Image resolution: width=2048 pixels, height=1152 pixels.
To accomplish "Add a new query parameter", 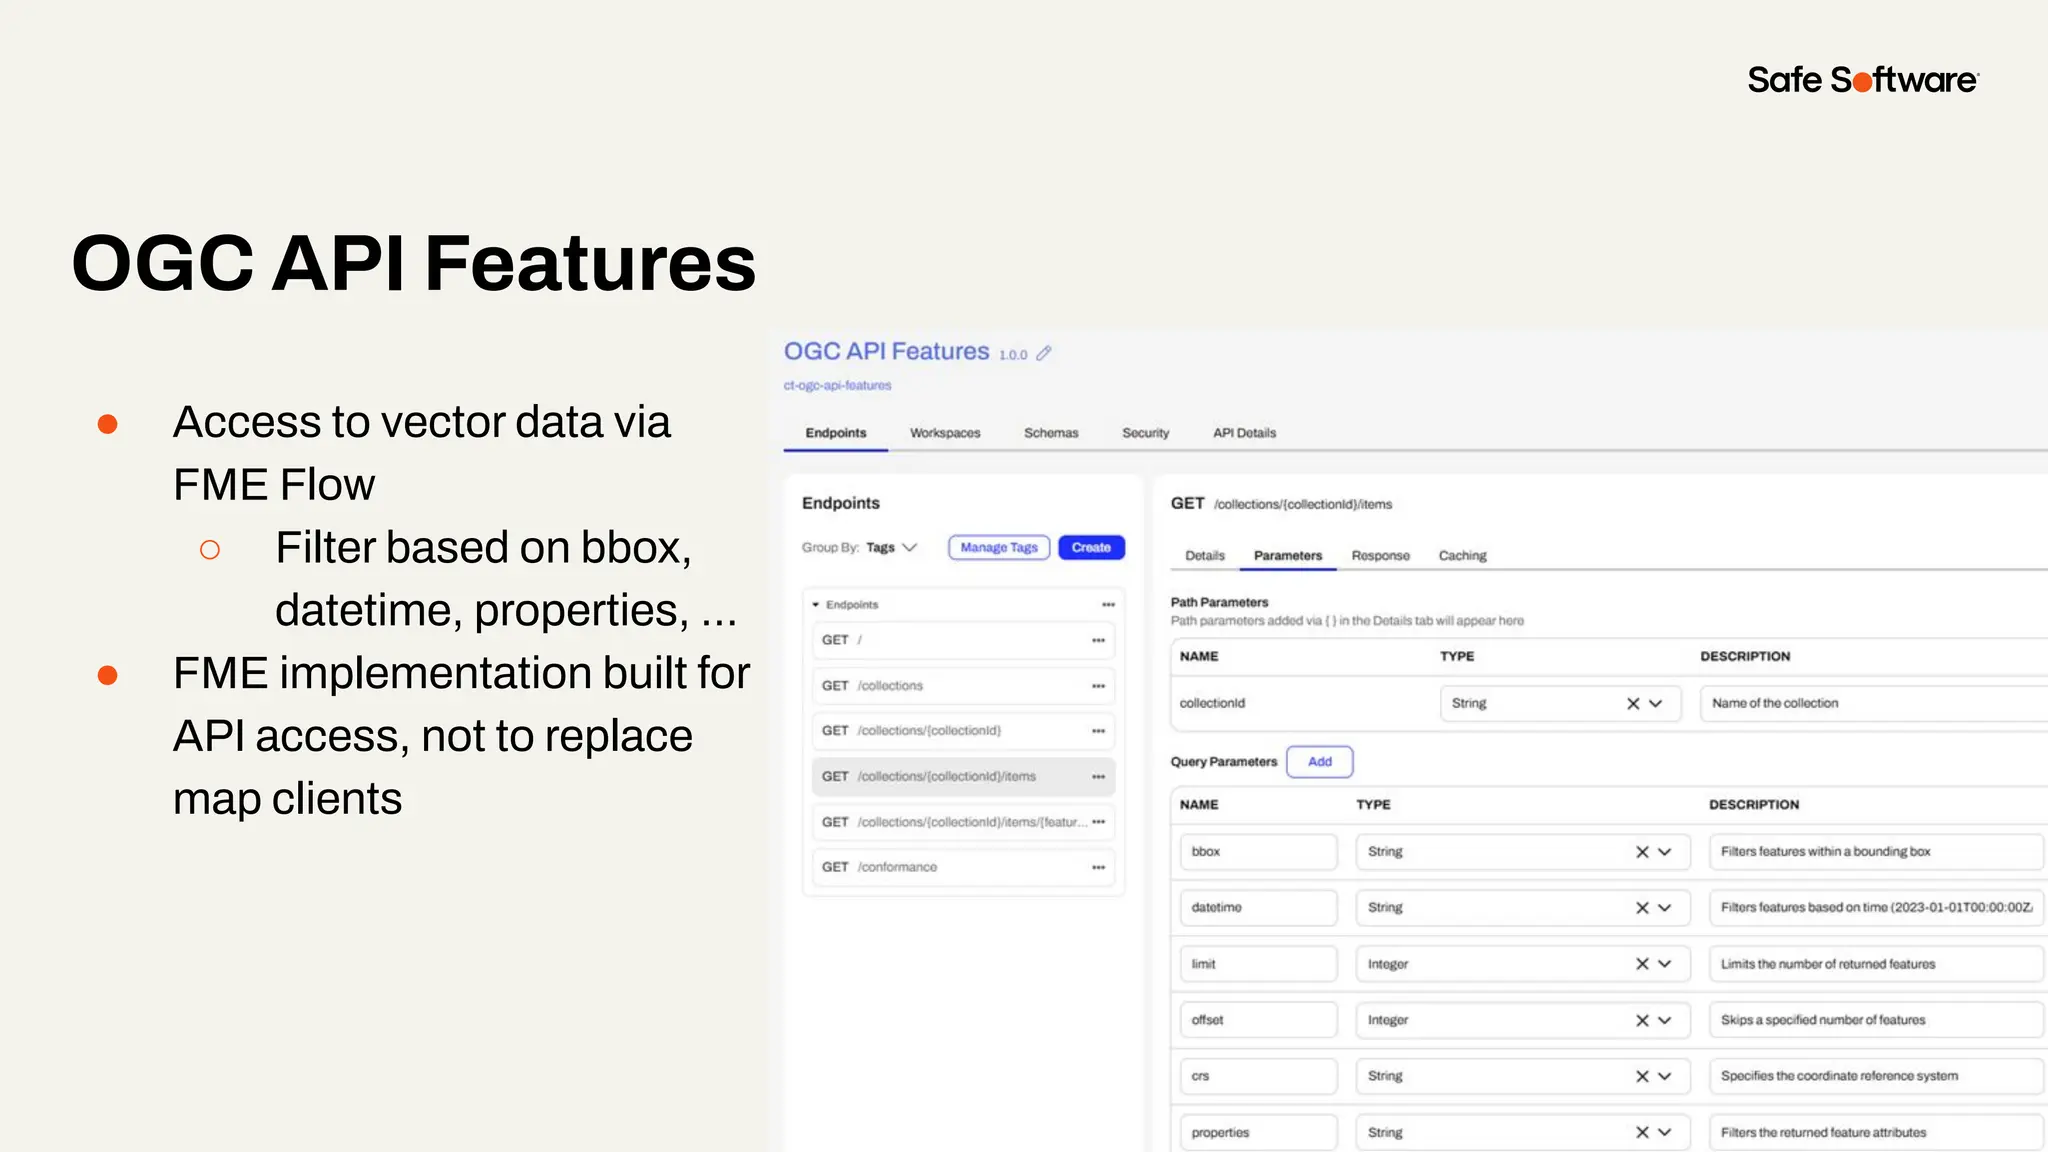I will pos(1320,762).
